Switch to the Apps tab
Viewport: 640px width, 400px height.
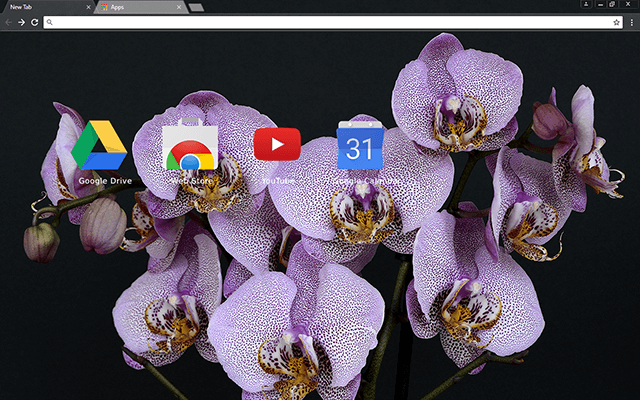[x=142, y=7]
